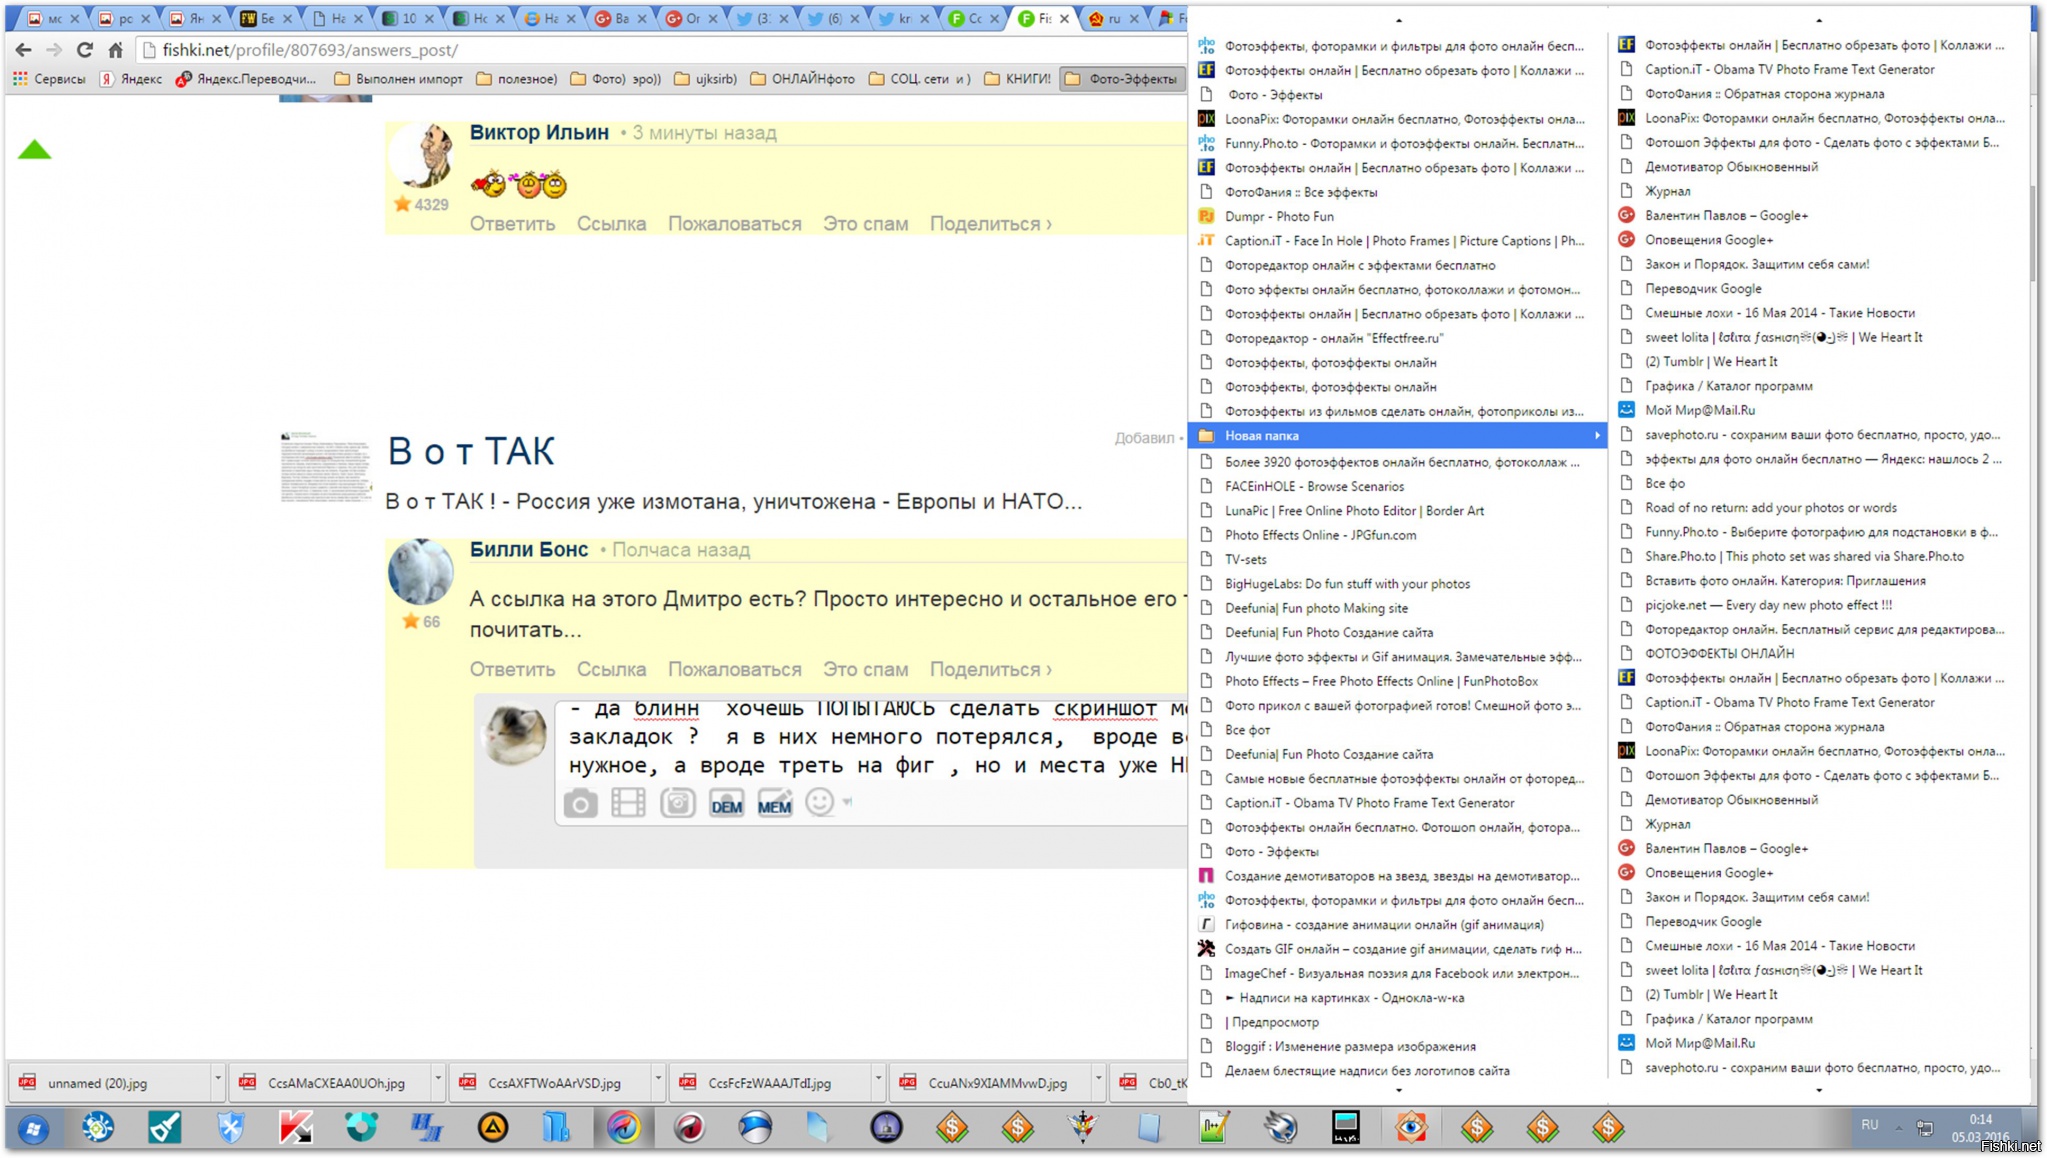Click Билли Бонс avatar thumbnail
Viewport: 2047px width, 1158px height.
pos(420,572)
